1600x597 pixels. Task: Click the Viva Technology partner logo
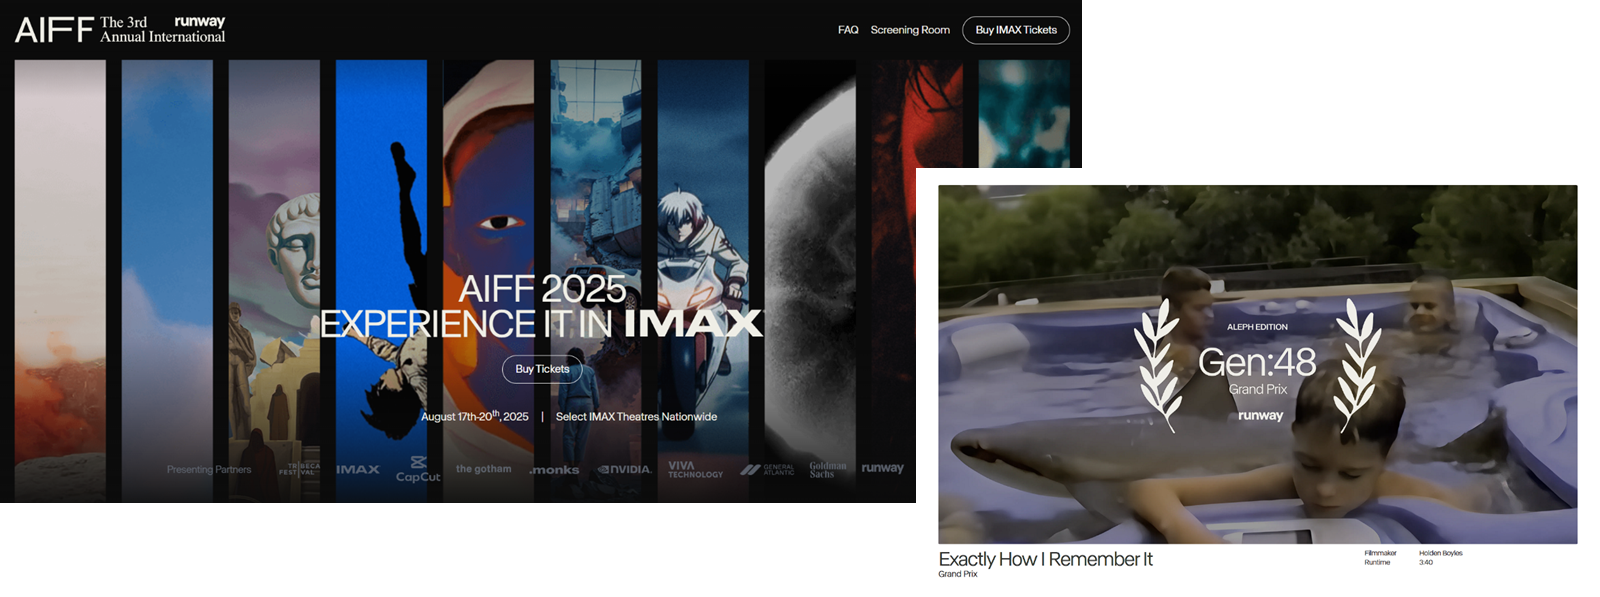[x=695, y=470]
